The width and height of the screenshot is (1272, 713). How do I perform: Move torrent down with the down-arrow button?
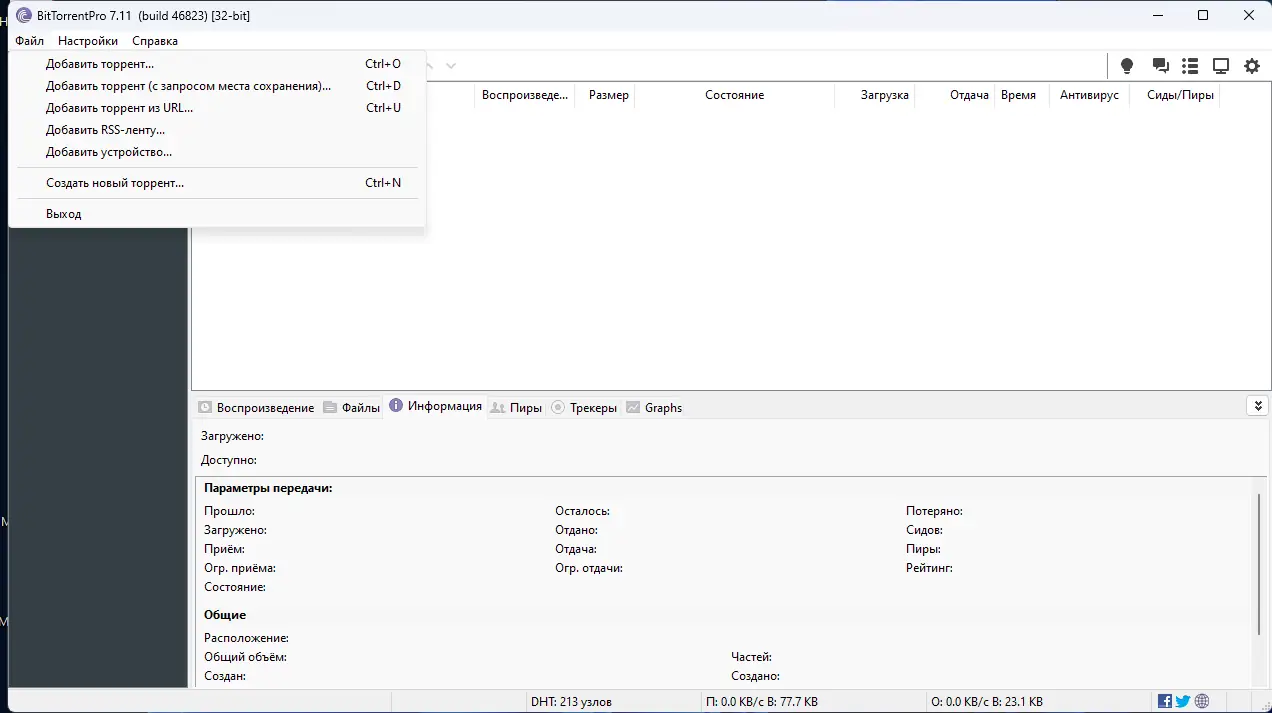pyautogui.click(x=451, y=66)
